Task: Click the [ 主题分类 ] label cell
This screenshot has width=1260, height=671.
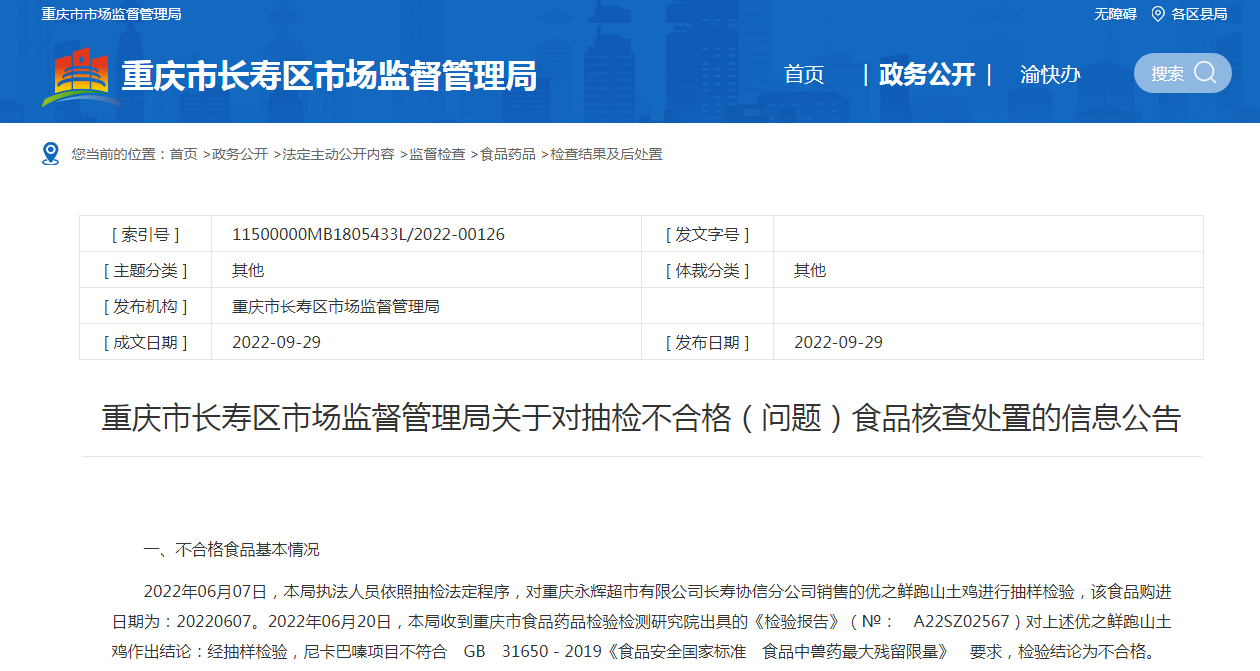Action: click(x=146, y=270)
